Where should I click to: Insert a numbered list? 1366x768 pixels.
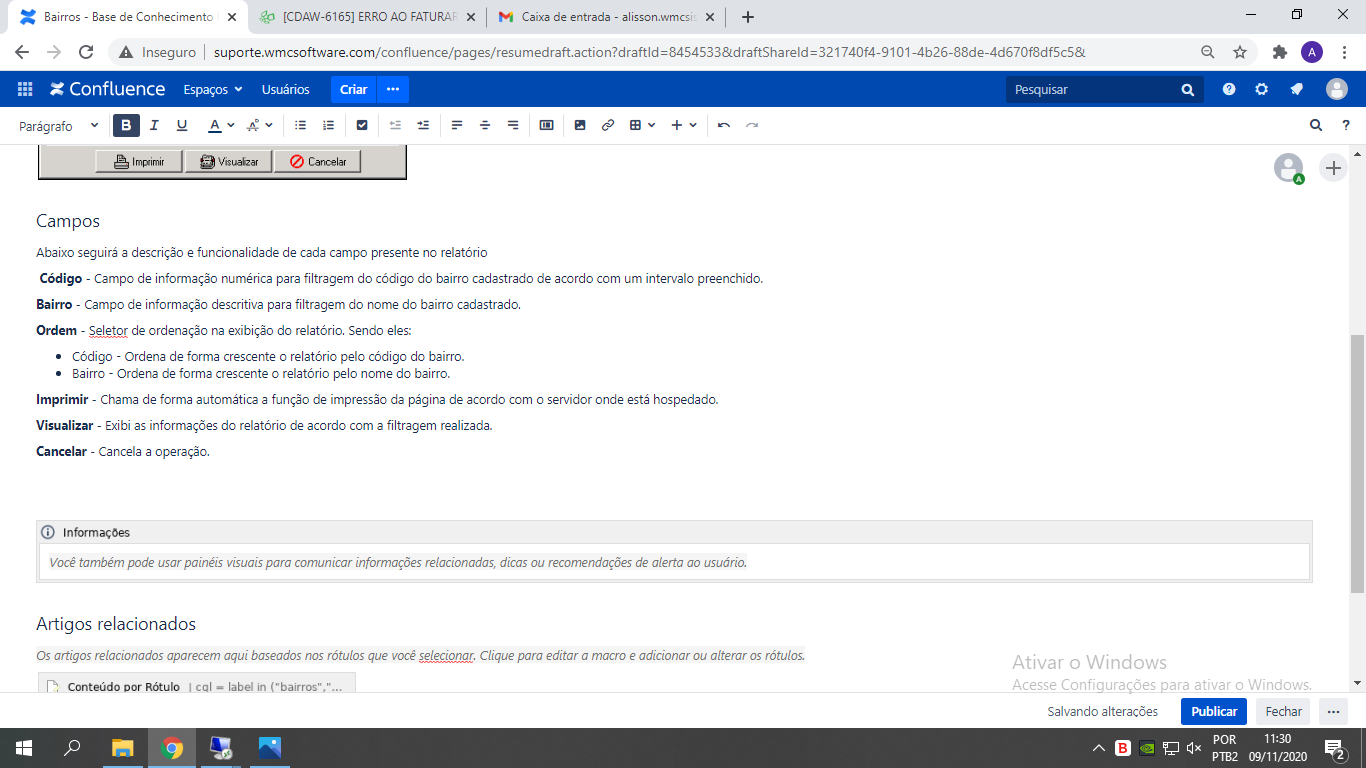click(x=328, y=125)
